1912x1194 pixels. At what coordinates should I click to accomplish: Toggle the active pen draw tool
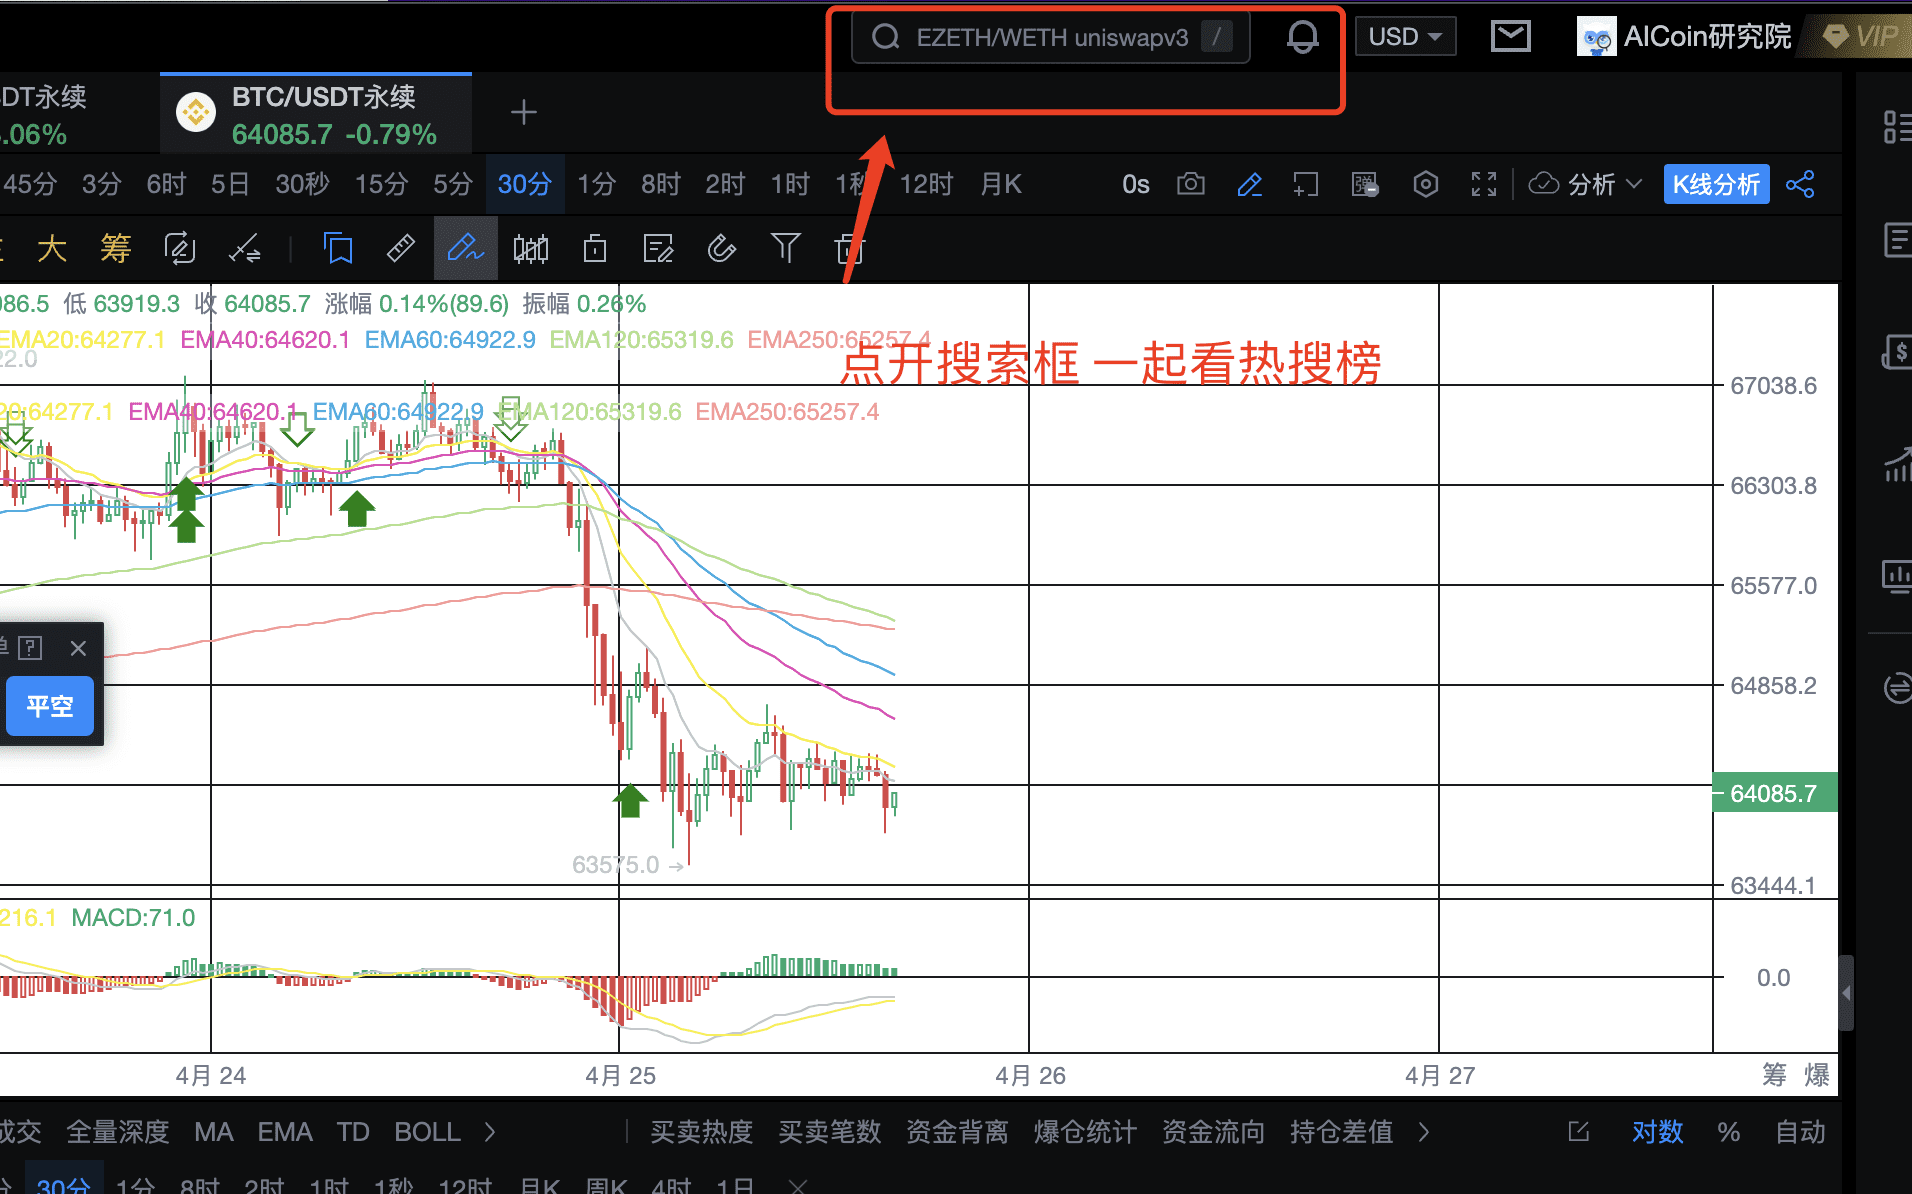coord(465,248)
